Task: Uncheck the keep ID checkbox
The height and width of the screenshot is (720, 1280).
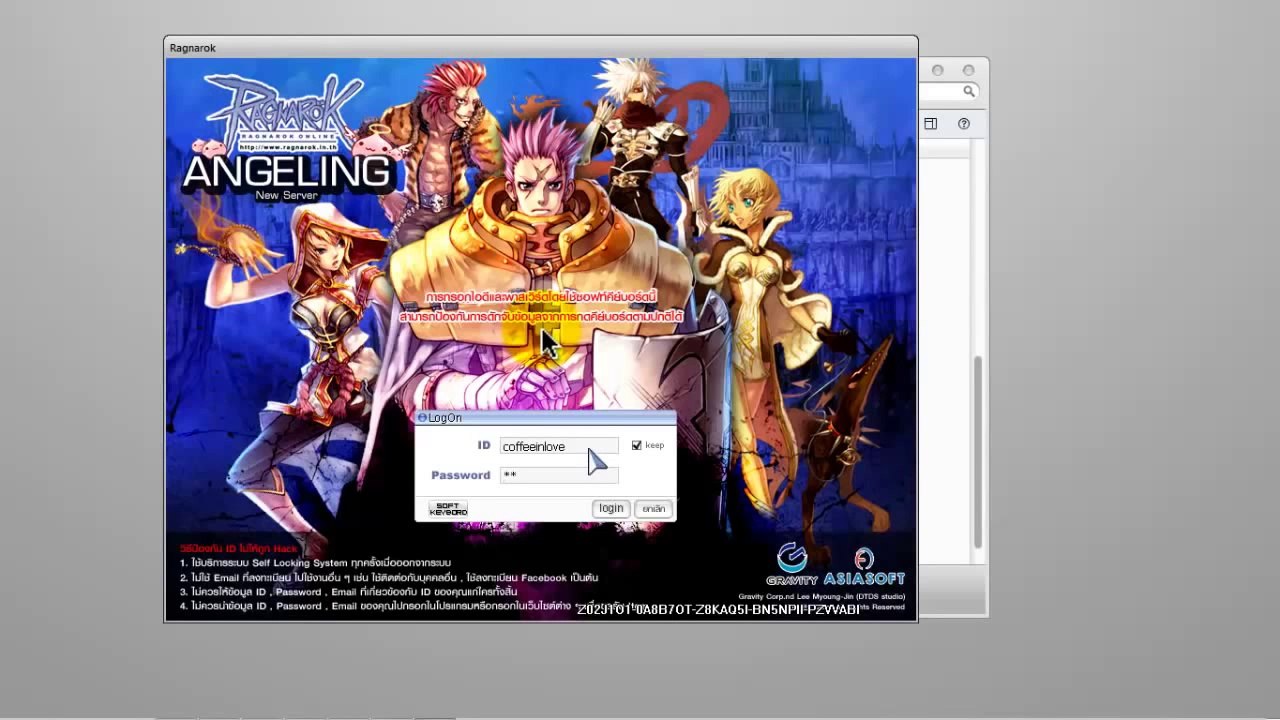Action: point(636,445)
